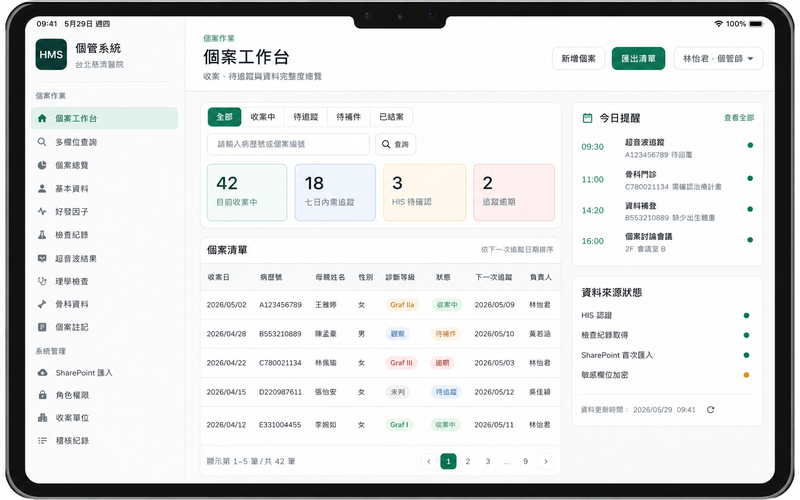
Task: Go to previous page with left chevron
Action: coord(429,461)
